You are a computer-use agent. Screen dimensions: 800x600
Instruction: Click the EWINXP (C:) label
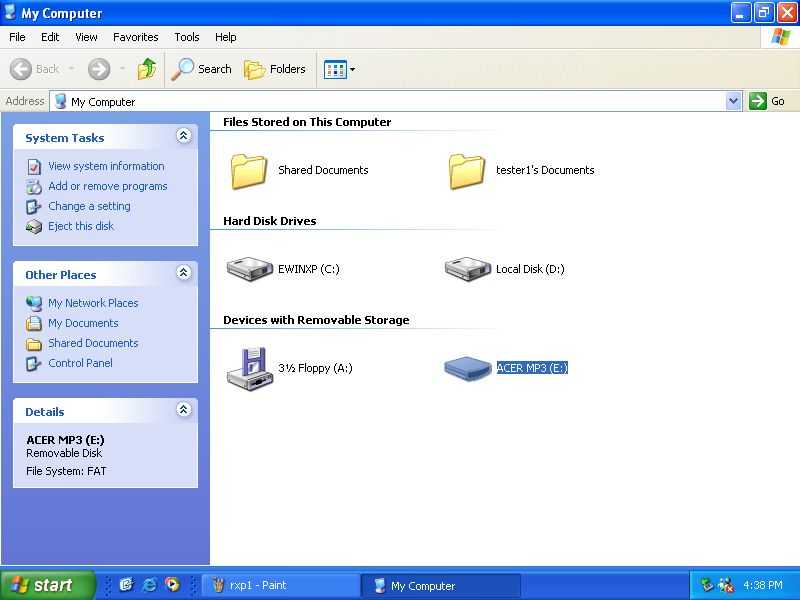309,269
